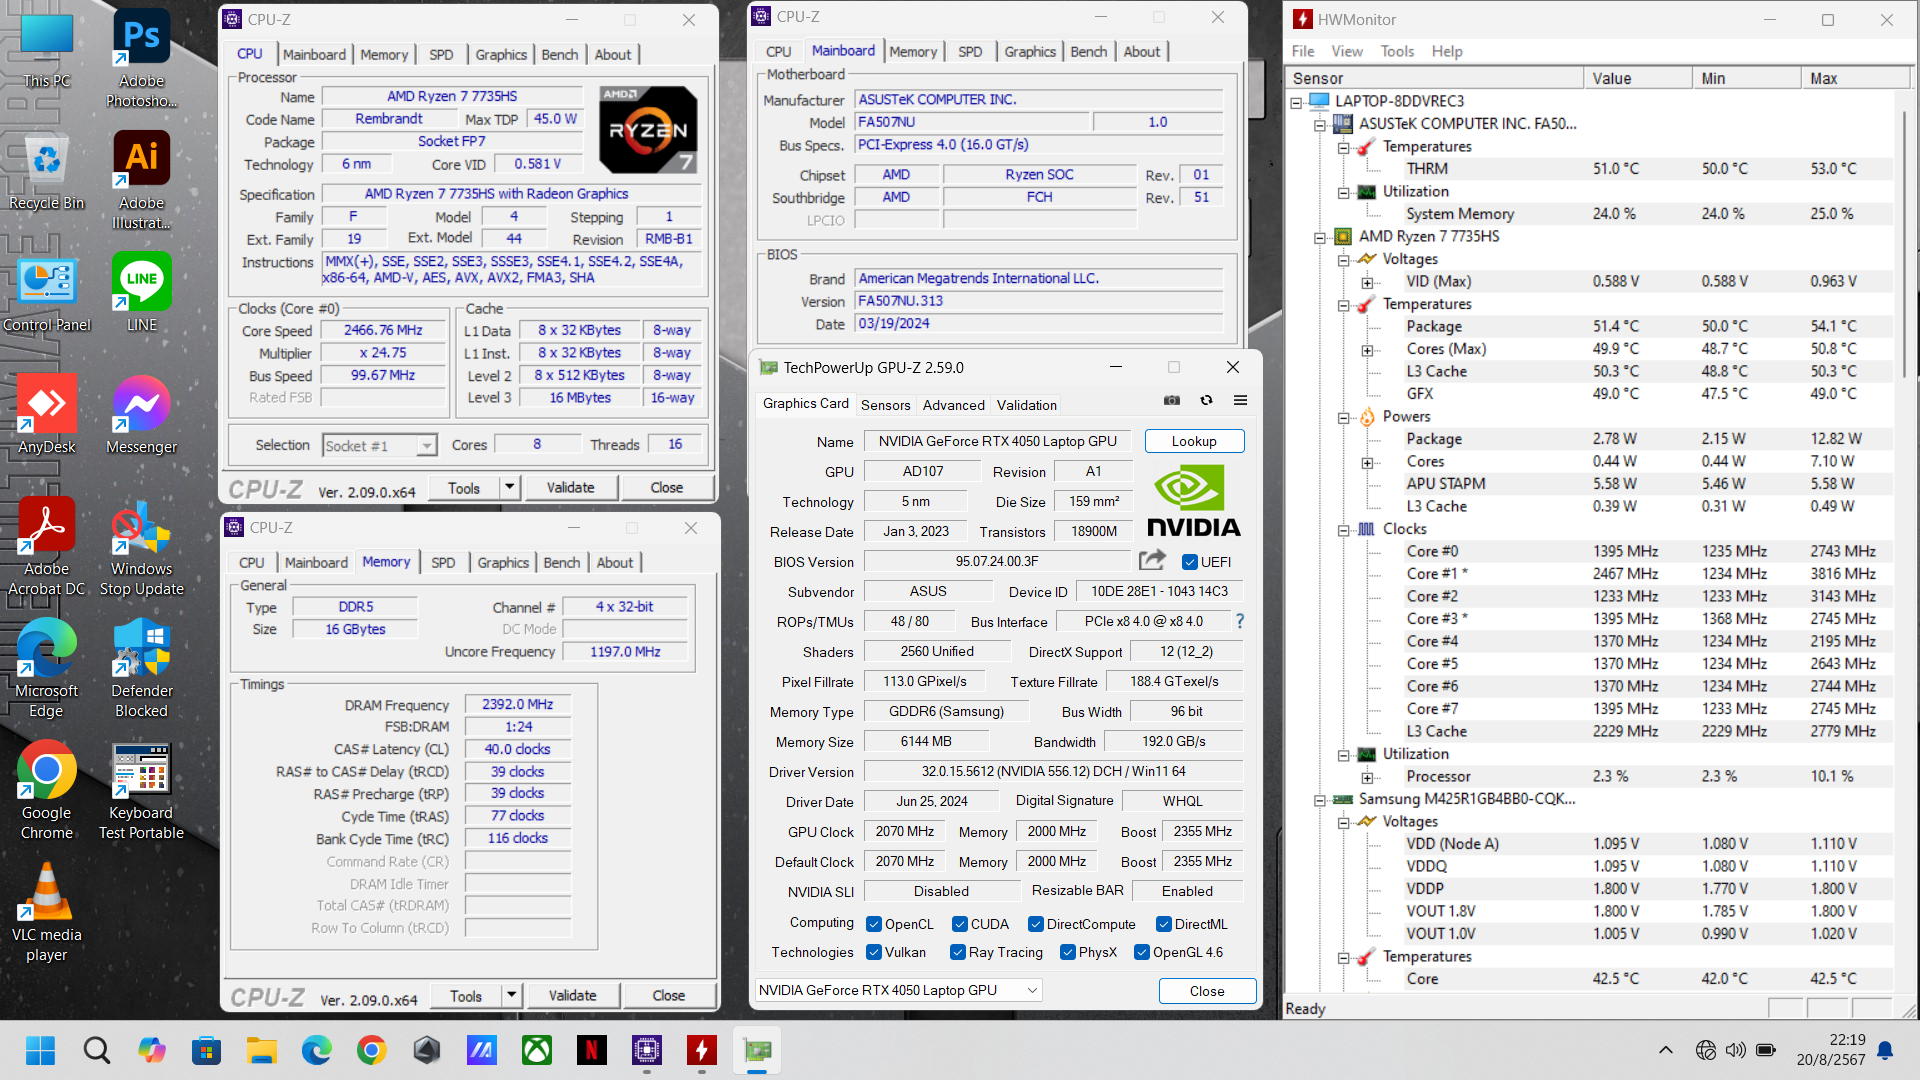Image resolution: width=1920 pixels, height=1080 pixels.
Task: Toggle the DirectML checkbox
Action: point(1164,924)
